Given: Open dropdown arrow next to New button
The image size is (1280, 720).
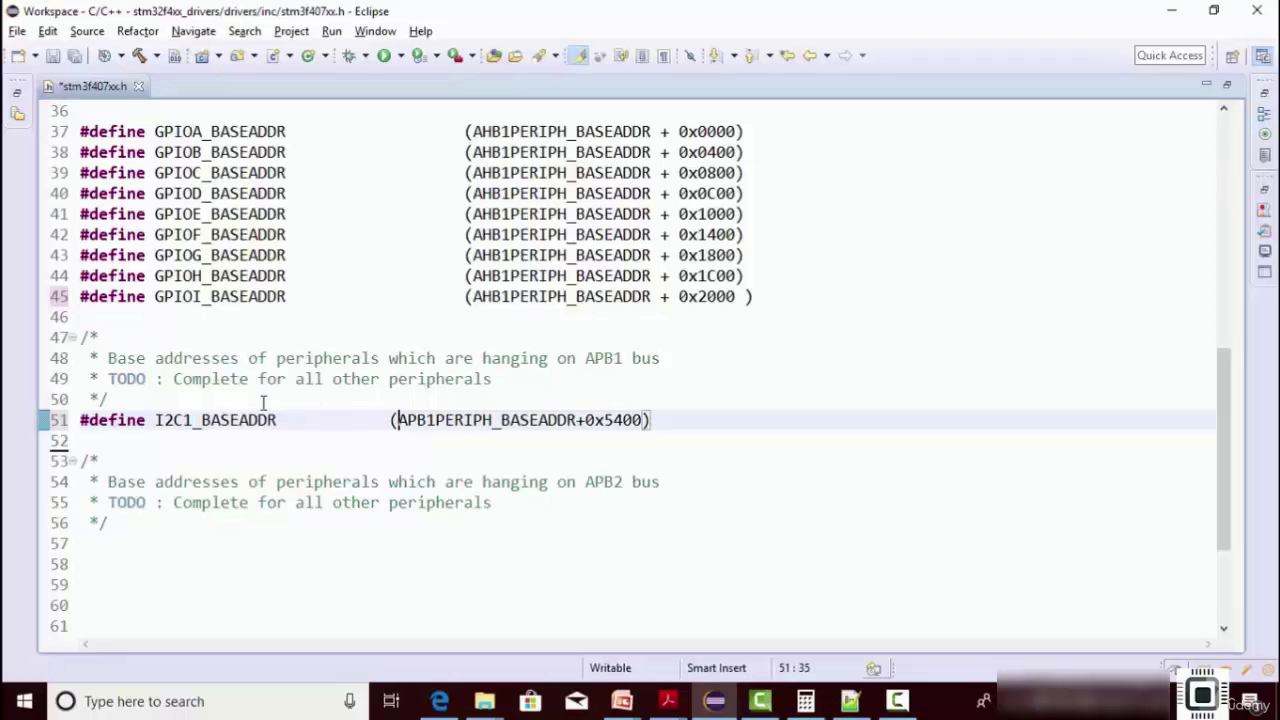Looking at the screenshot, I should point(34,56).
